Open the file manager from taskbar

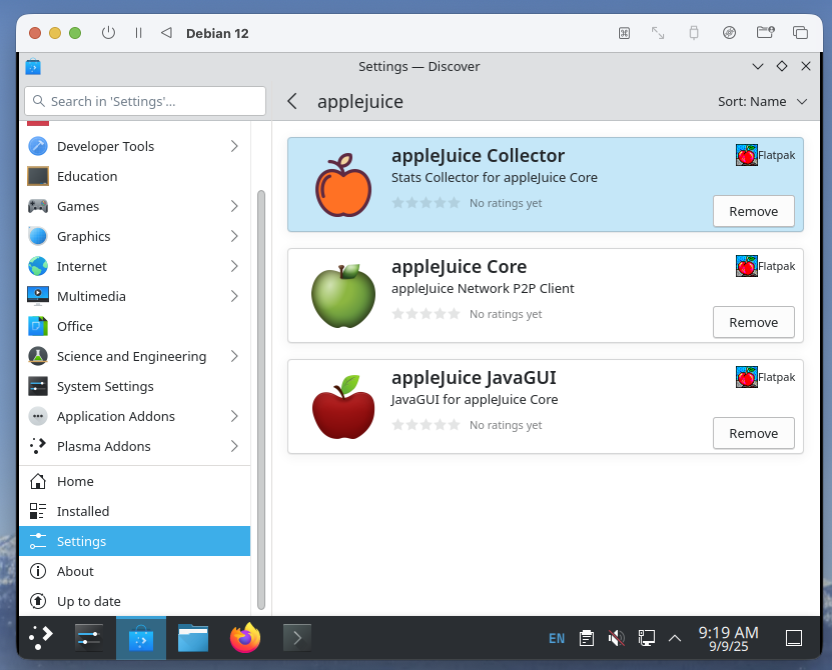(x=193, y=638)
